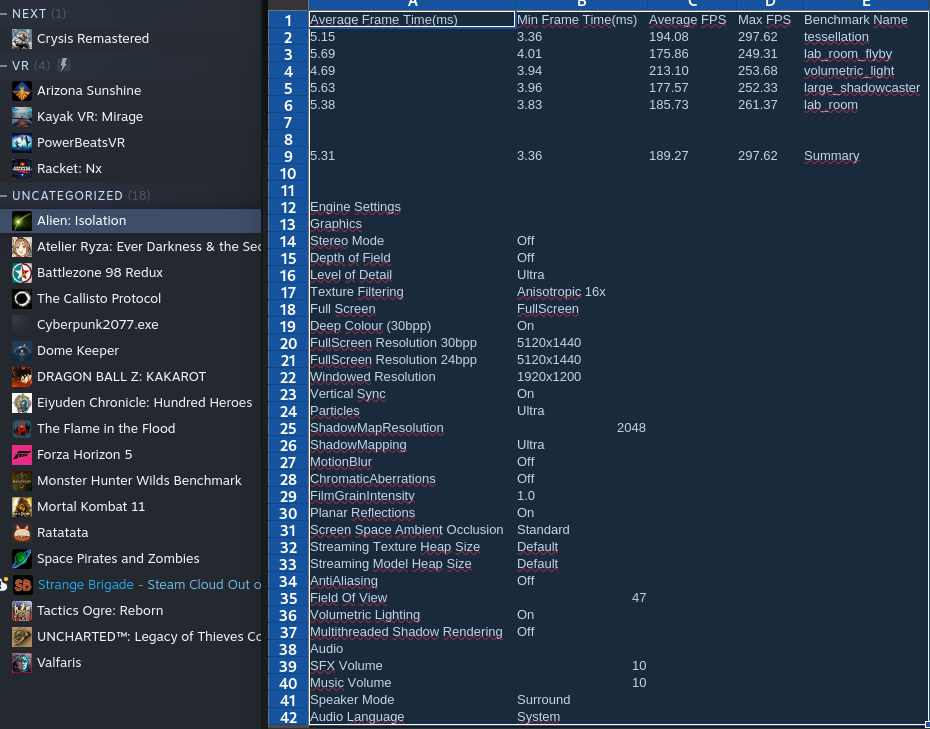Select Tactics Ogre: Reborn in game list
The height and width of the screenshot is (729, 930).
point(100,611)
